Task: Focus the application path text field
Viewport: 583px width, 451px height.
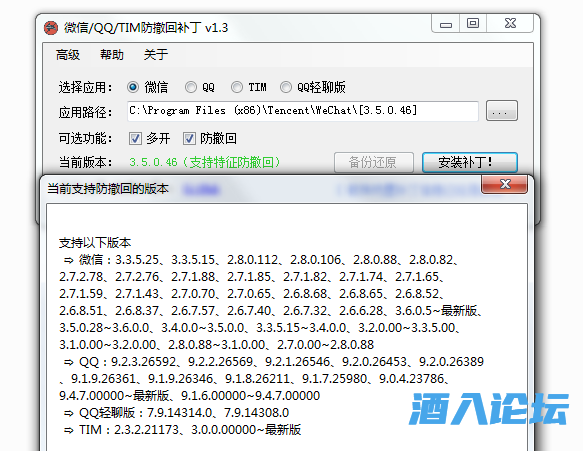Action: point(303,111)
